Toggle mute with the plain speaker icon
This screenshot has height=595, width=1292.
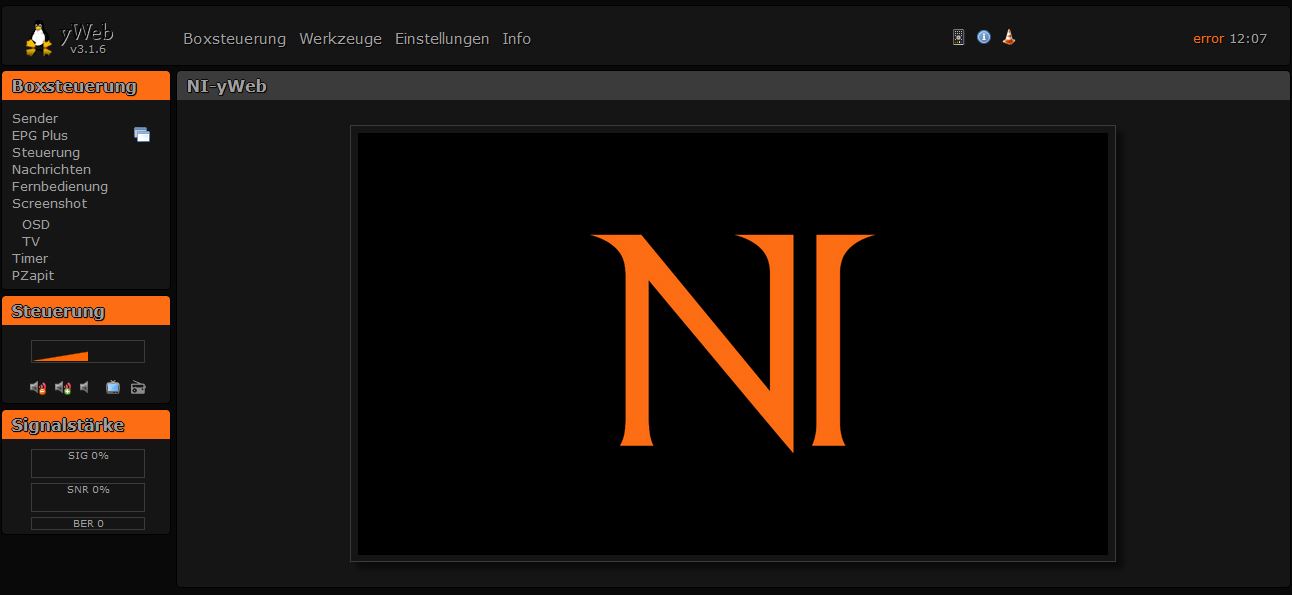tap(85, 387)
